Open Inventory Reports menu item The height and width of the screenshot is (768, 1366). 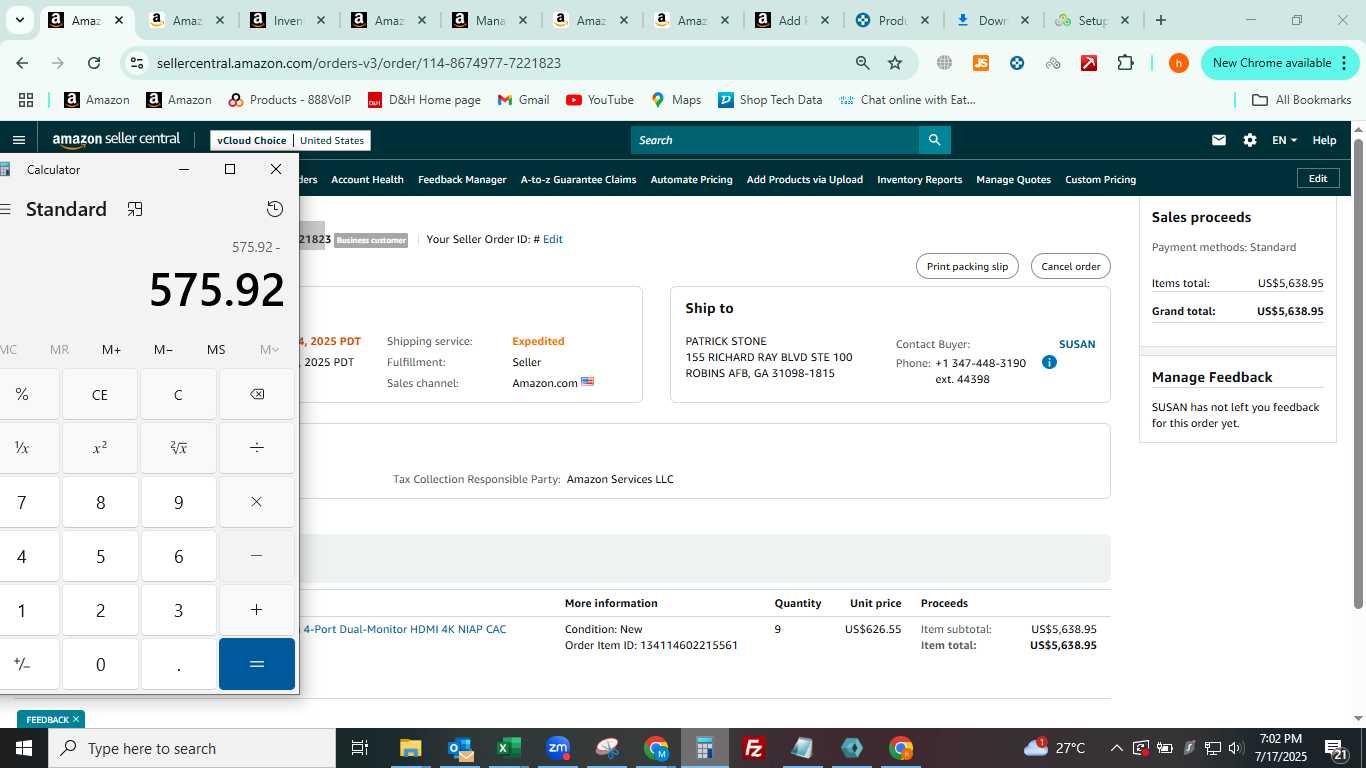919,179
